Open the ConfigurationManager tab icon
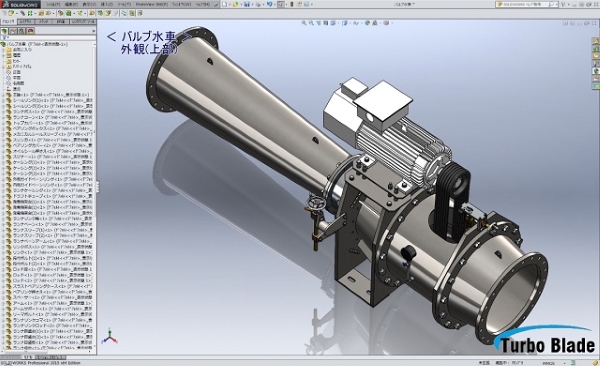 [x=21, y=31]
